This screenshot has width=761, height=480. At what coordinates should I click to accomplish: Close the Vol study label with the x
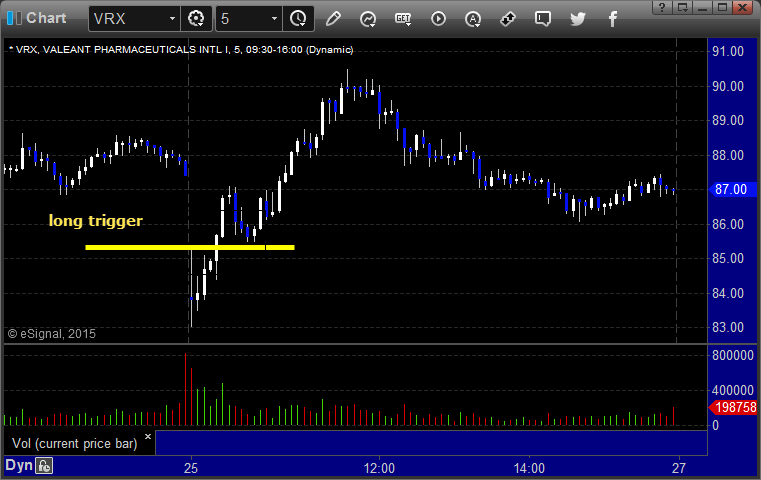tap(148, 436)
